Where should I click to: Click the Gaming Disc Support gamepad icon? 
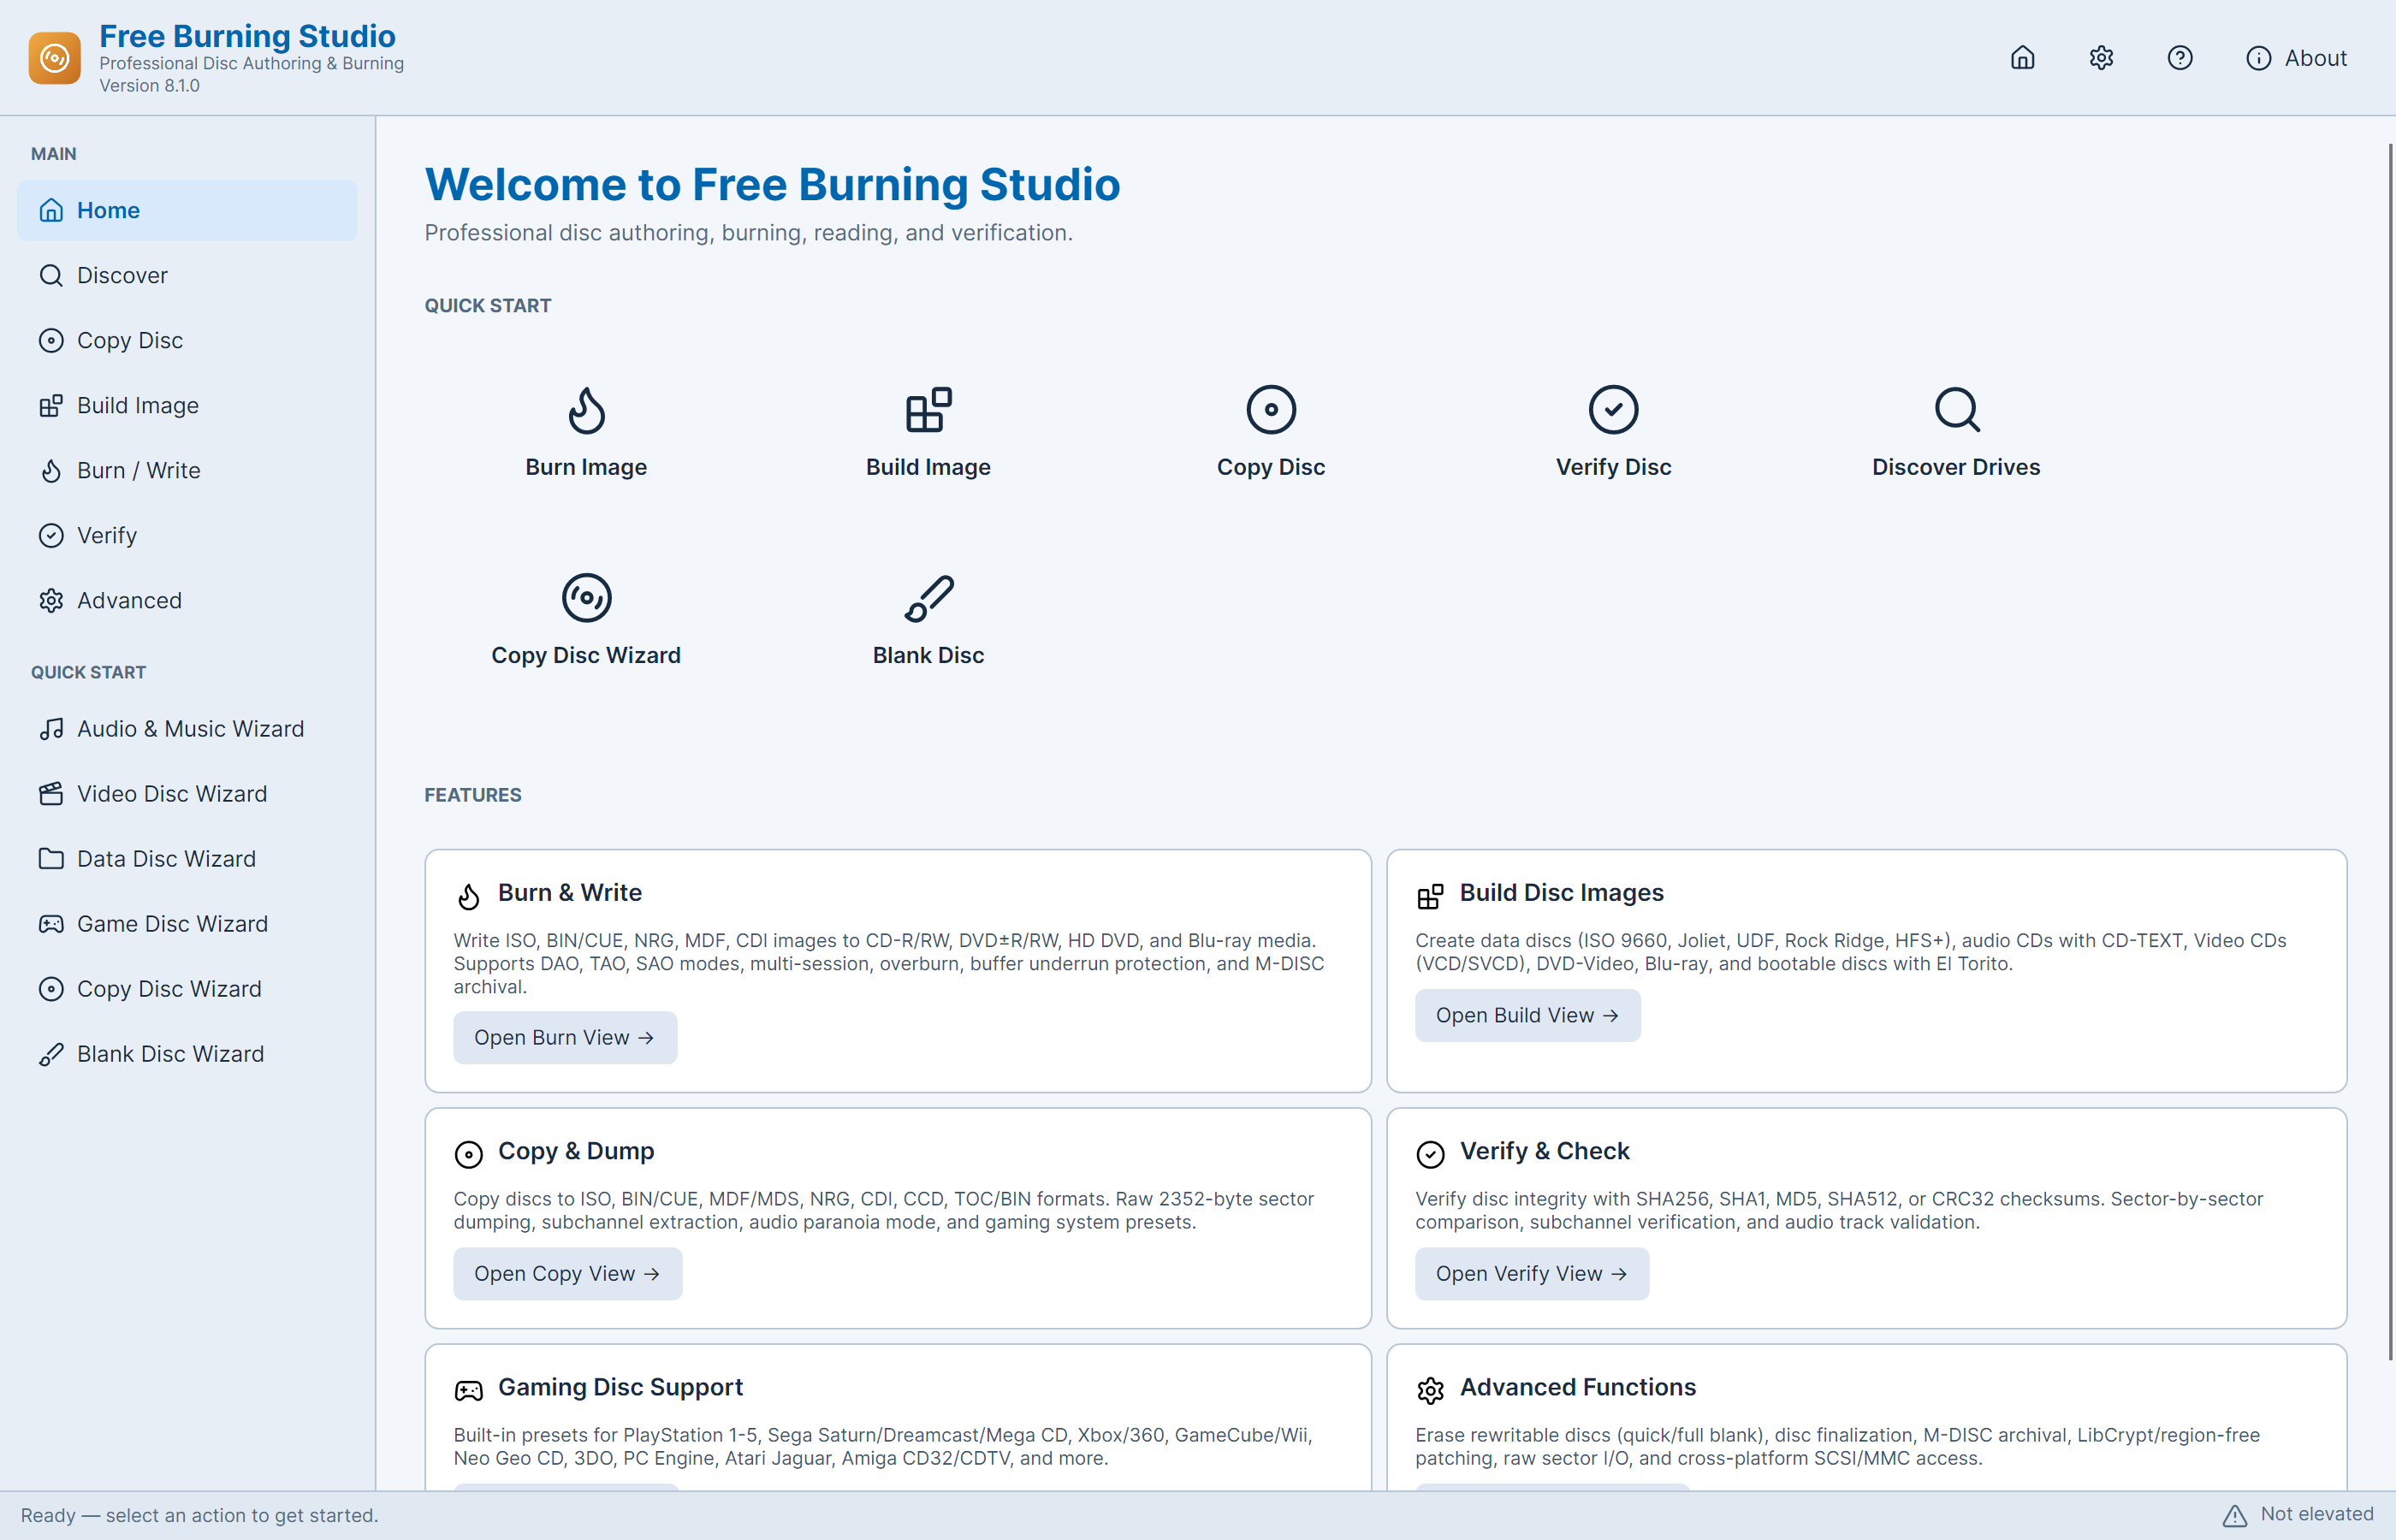[x=468, y=1389]
